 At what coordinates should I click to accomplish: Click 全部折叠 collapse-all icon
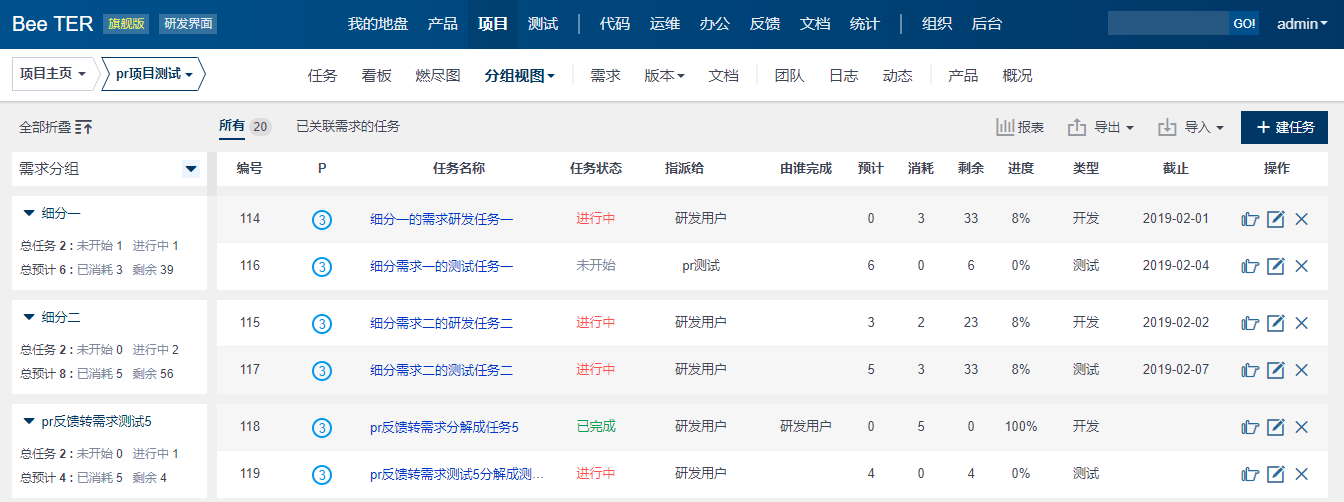84,127
